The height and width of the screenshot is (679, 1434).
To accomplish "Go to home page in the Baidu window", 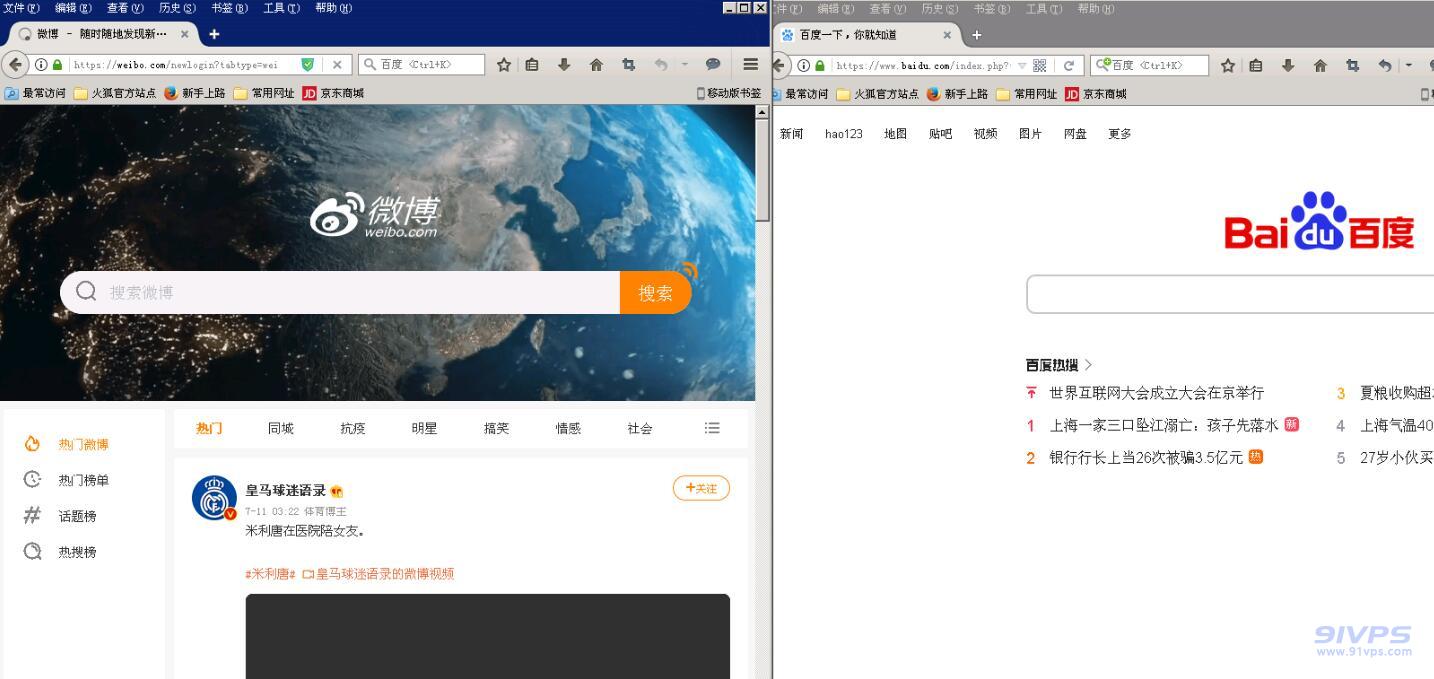I will 1320,66.
